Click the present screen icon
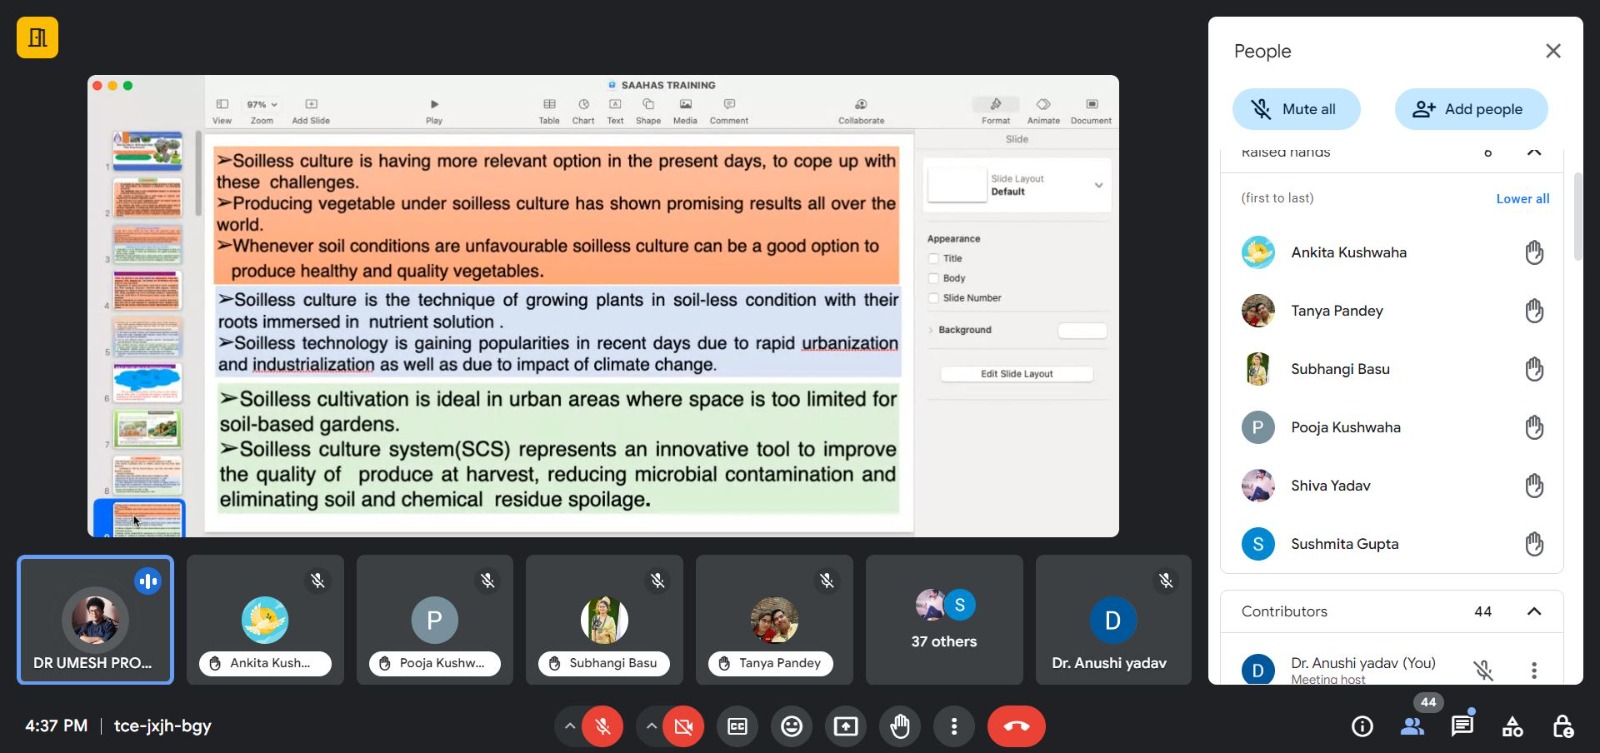Viewport: 1600px width, 753px height. click(x=845, y=726)
